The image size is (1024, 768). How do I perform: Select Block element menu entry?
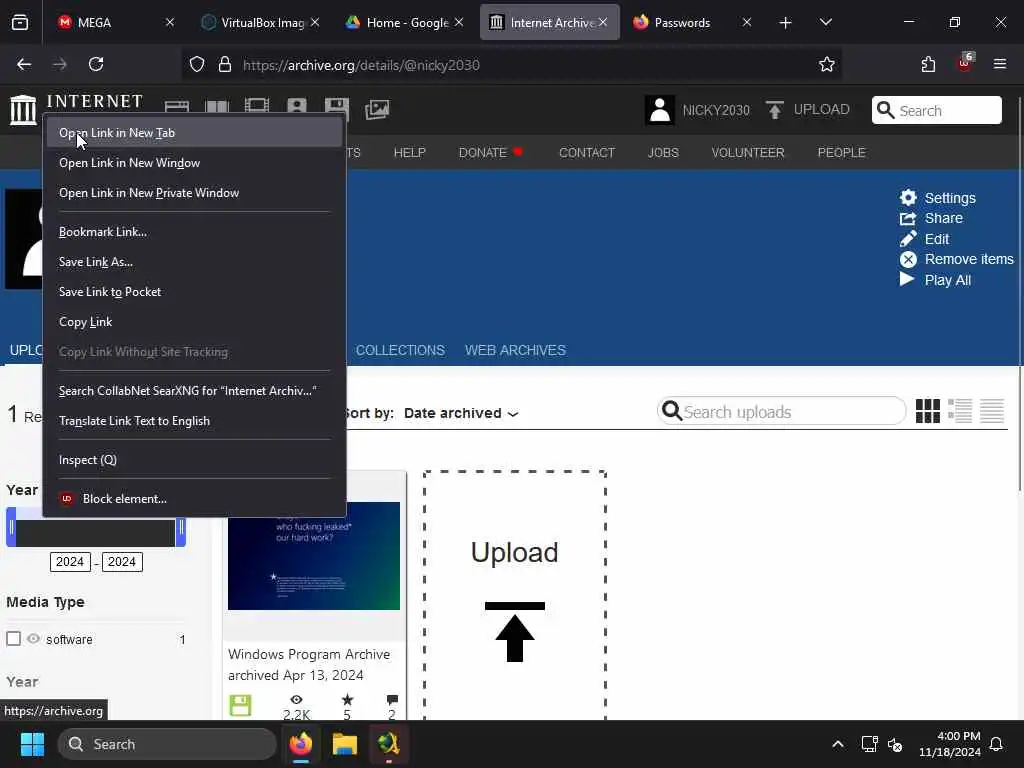pyautogui.click(x=194, y=499)
